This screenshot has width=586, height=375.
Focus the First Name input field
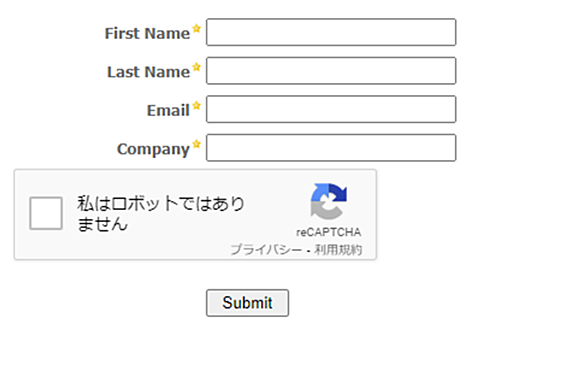point(331,32)
